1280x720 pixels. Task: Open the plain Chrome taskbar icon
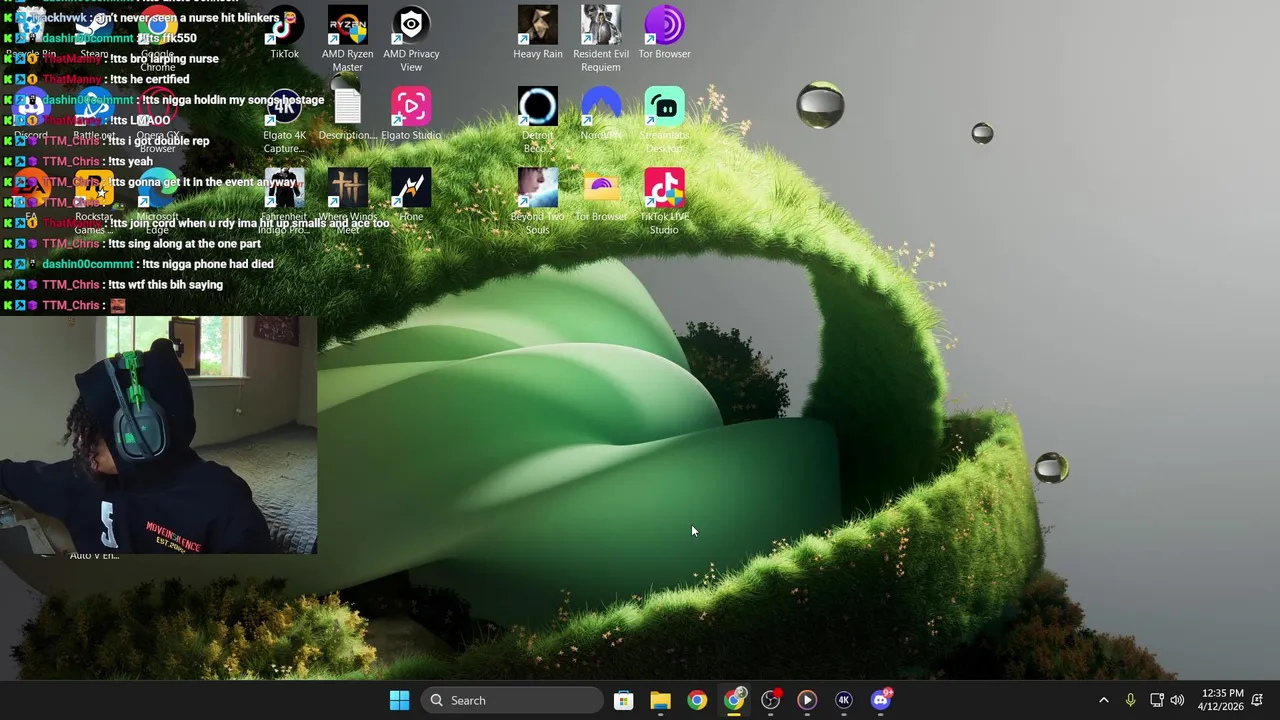[x=697, y=700]
